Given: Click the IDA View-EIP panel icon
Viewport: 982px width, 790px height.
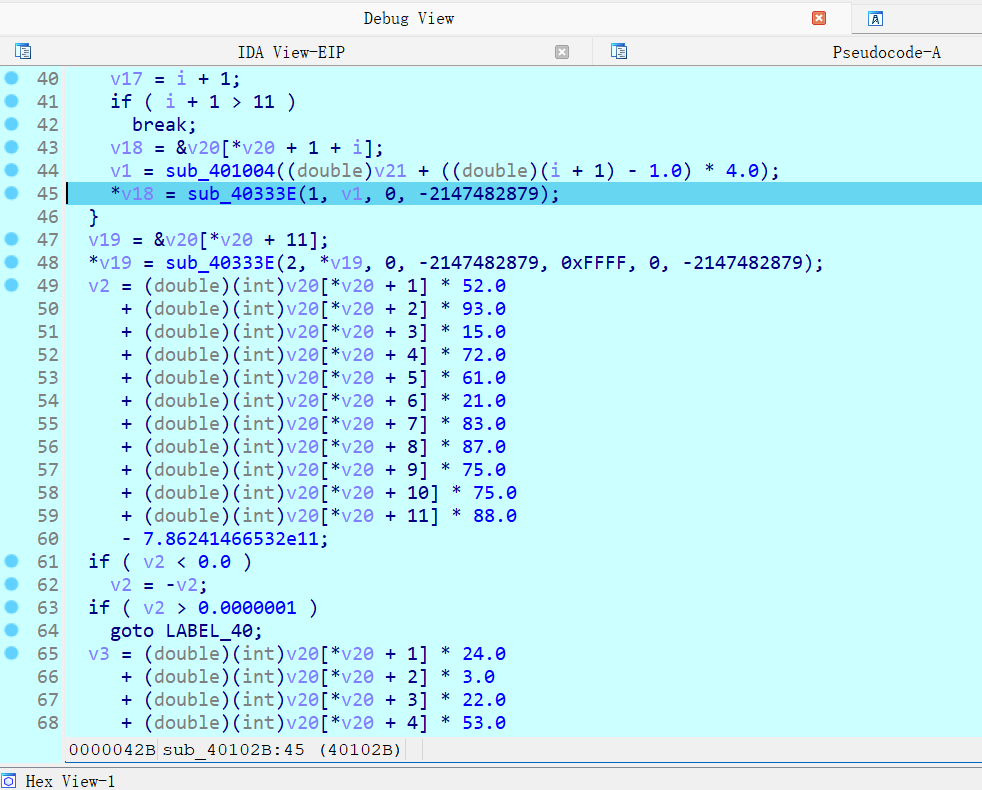Looking at the screenshot, I should click(x=22, y=51).
